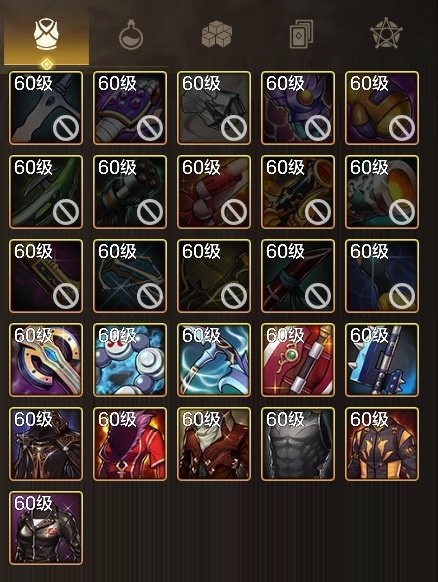Tap the locked red and white cannon
Screen dimensions: 438x582
(x=214, y=192)
